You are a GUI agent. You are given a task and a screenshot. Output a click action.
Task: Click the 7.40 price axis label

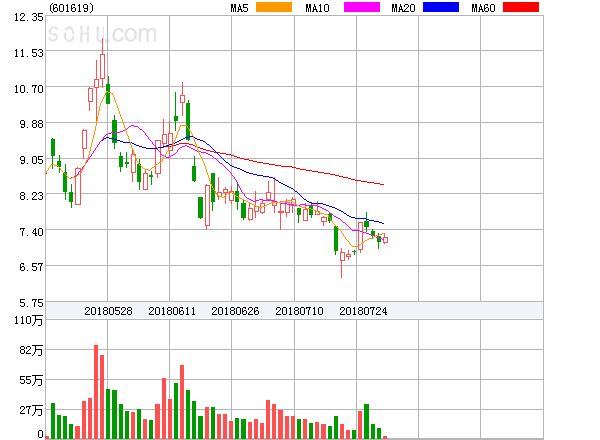coord(31,232)
